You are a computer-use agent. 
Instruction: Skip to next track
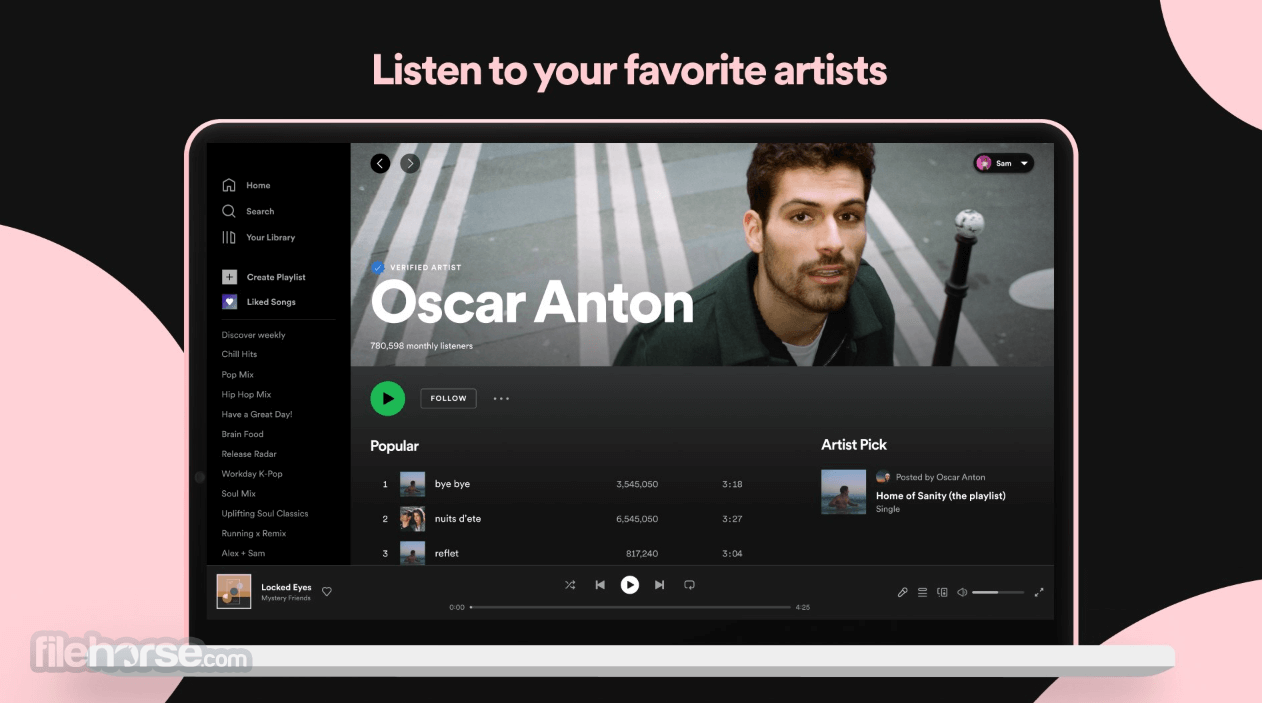tap(659, 585)
